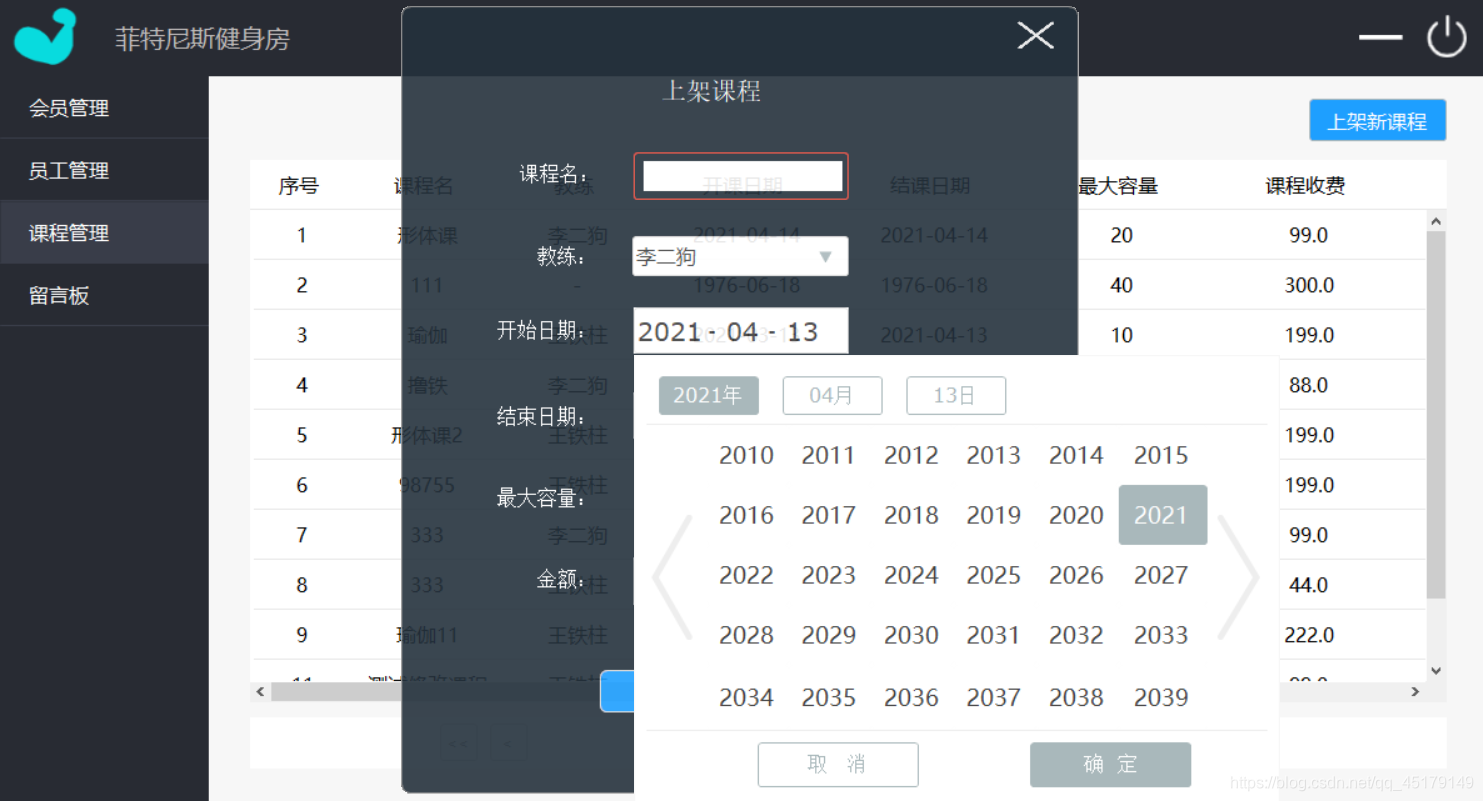Select year 2014
Image resolution: width=1483 pixels, height=801 pixels.
point(1076,455)
